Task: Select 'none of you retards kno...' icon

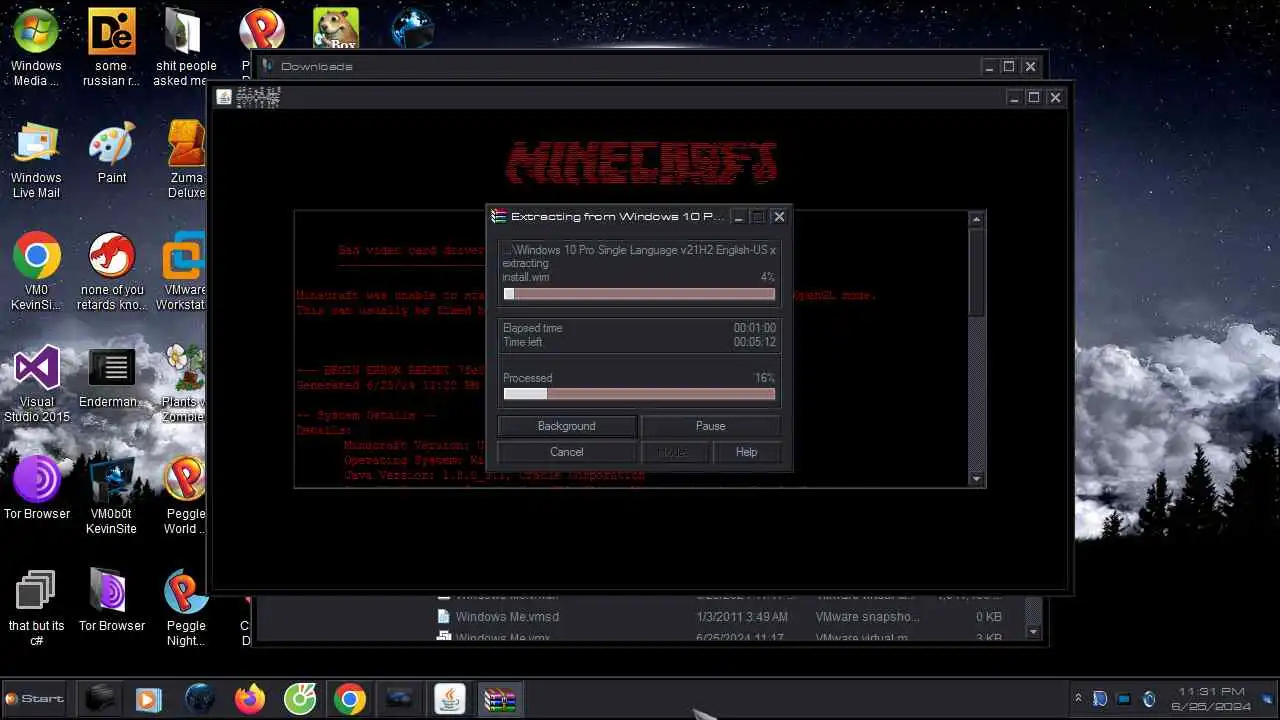Action: pos(111,272)
